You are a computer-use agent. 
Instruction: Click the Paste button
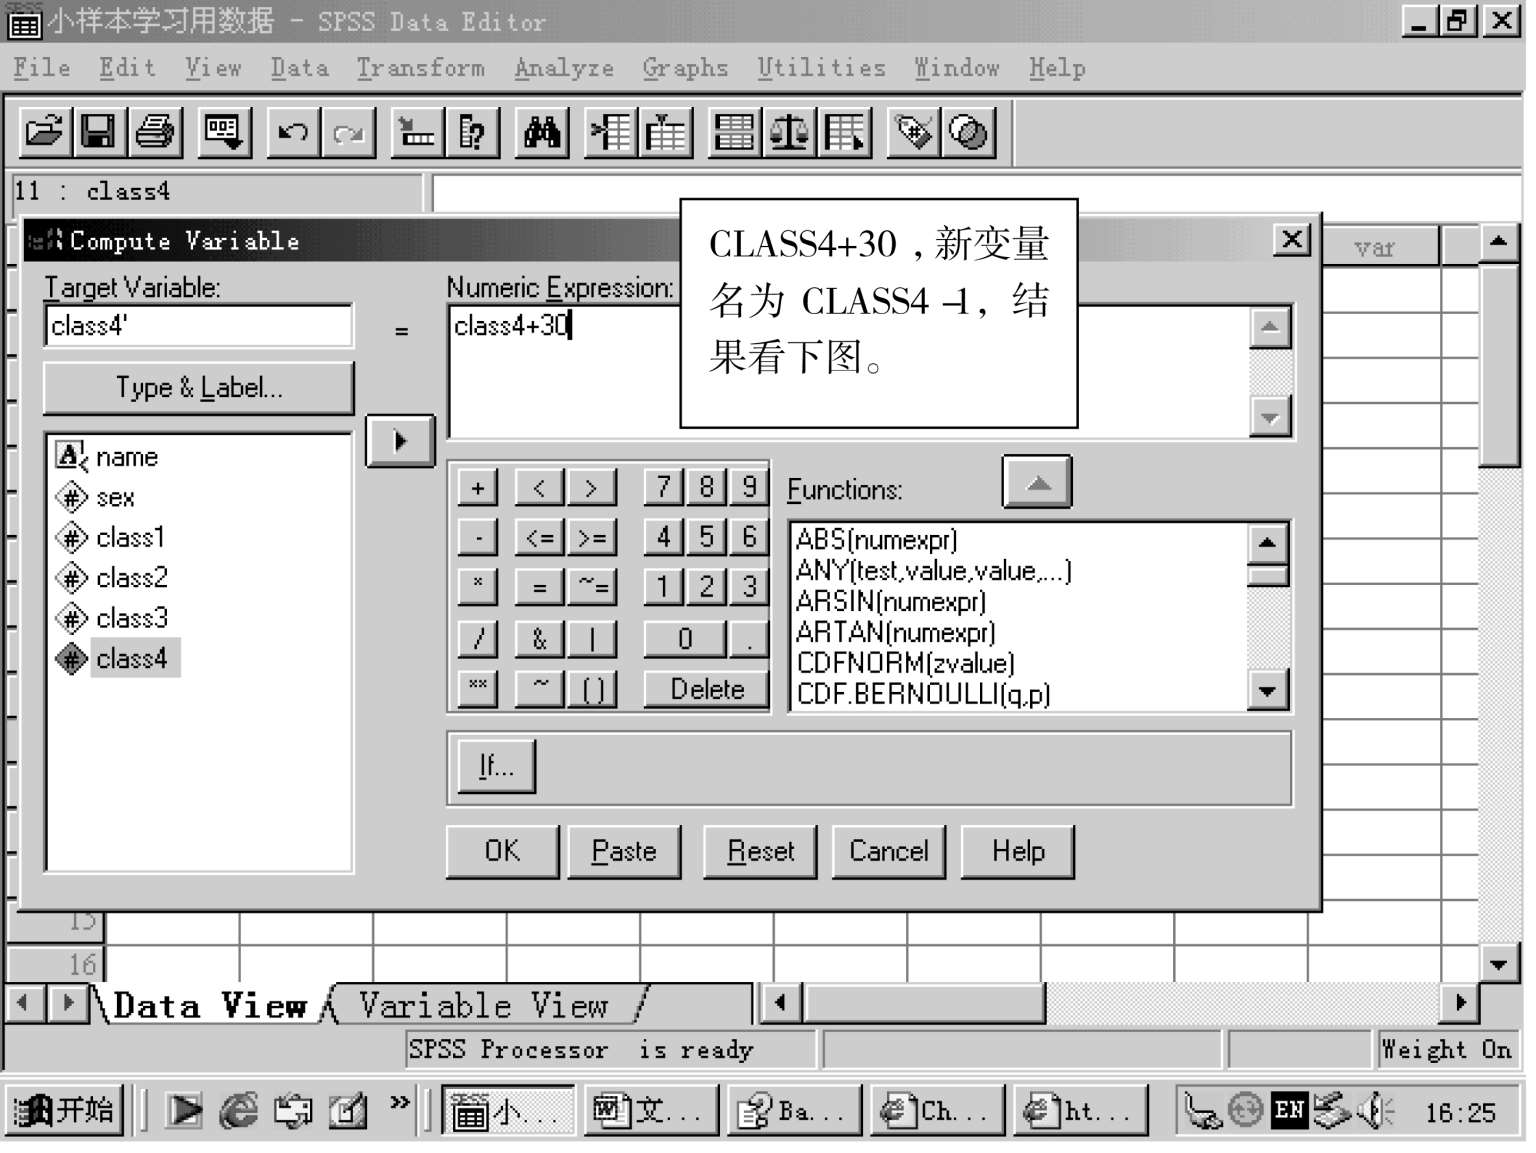624,851
